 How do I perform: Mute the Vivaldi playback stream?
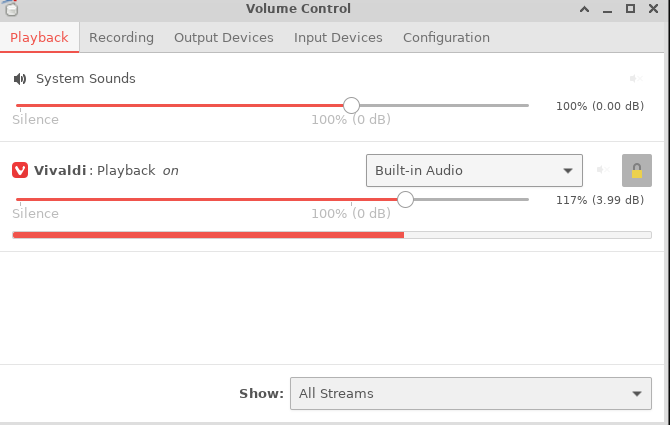click(x=603, y=170)
